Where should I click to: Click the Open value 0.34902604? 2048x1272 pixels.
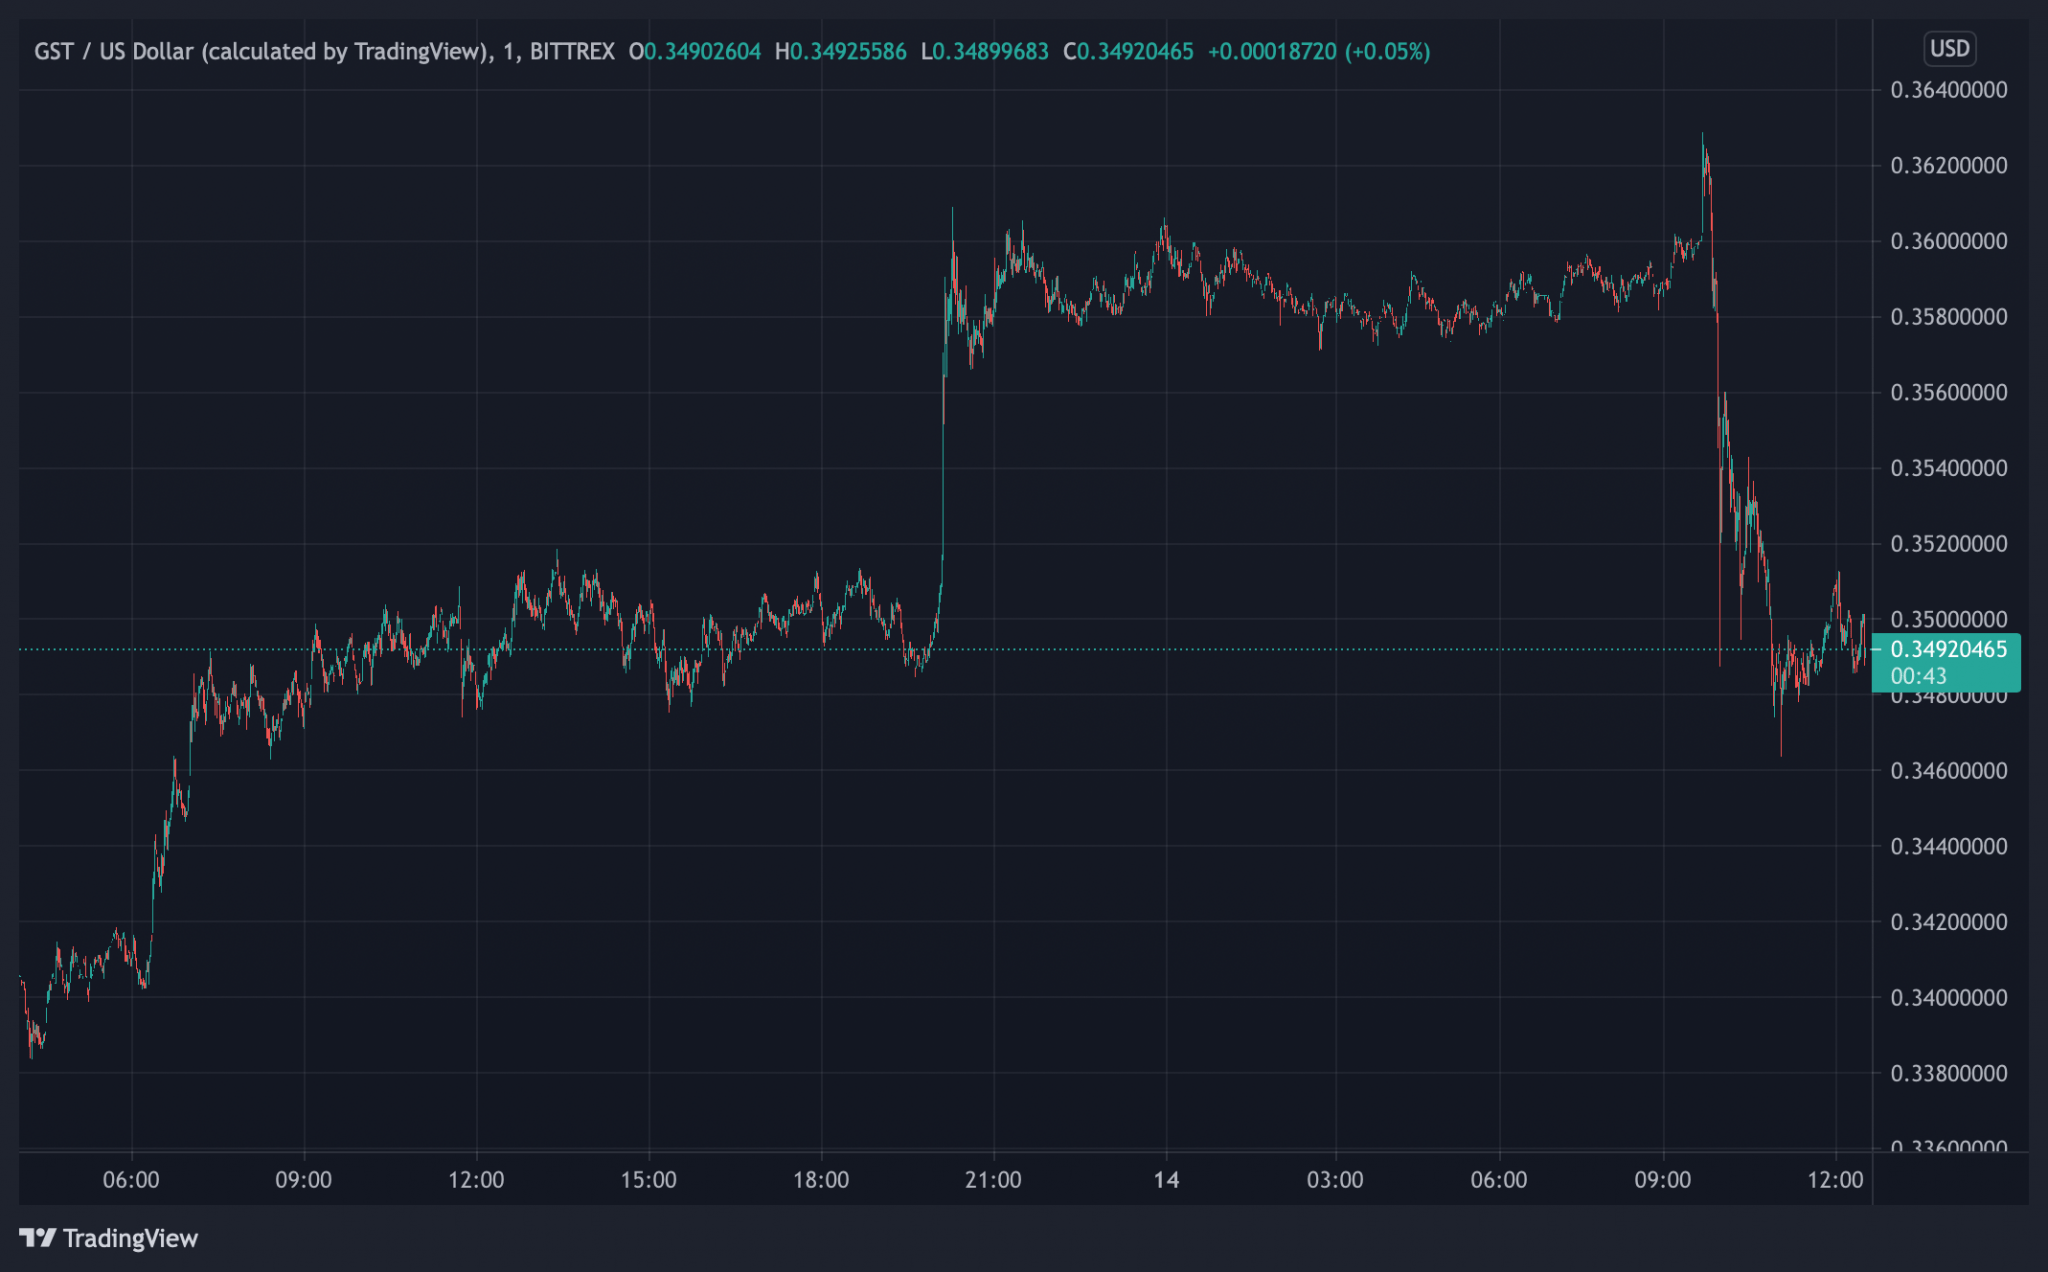[702, 51]
